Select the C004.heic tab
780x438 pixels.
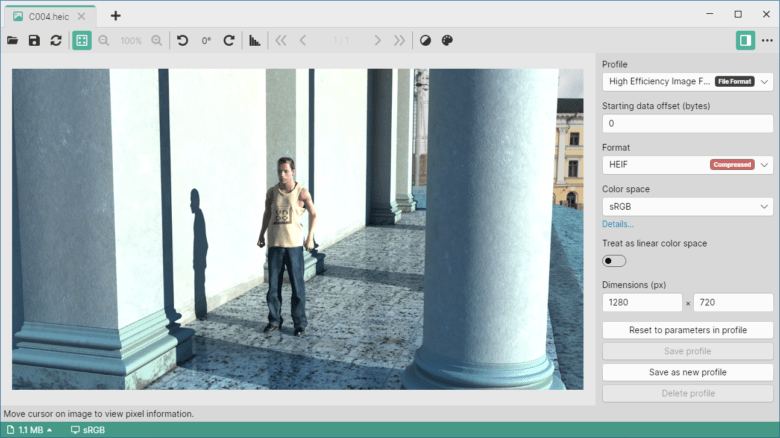(x=49, y=16)
